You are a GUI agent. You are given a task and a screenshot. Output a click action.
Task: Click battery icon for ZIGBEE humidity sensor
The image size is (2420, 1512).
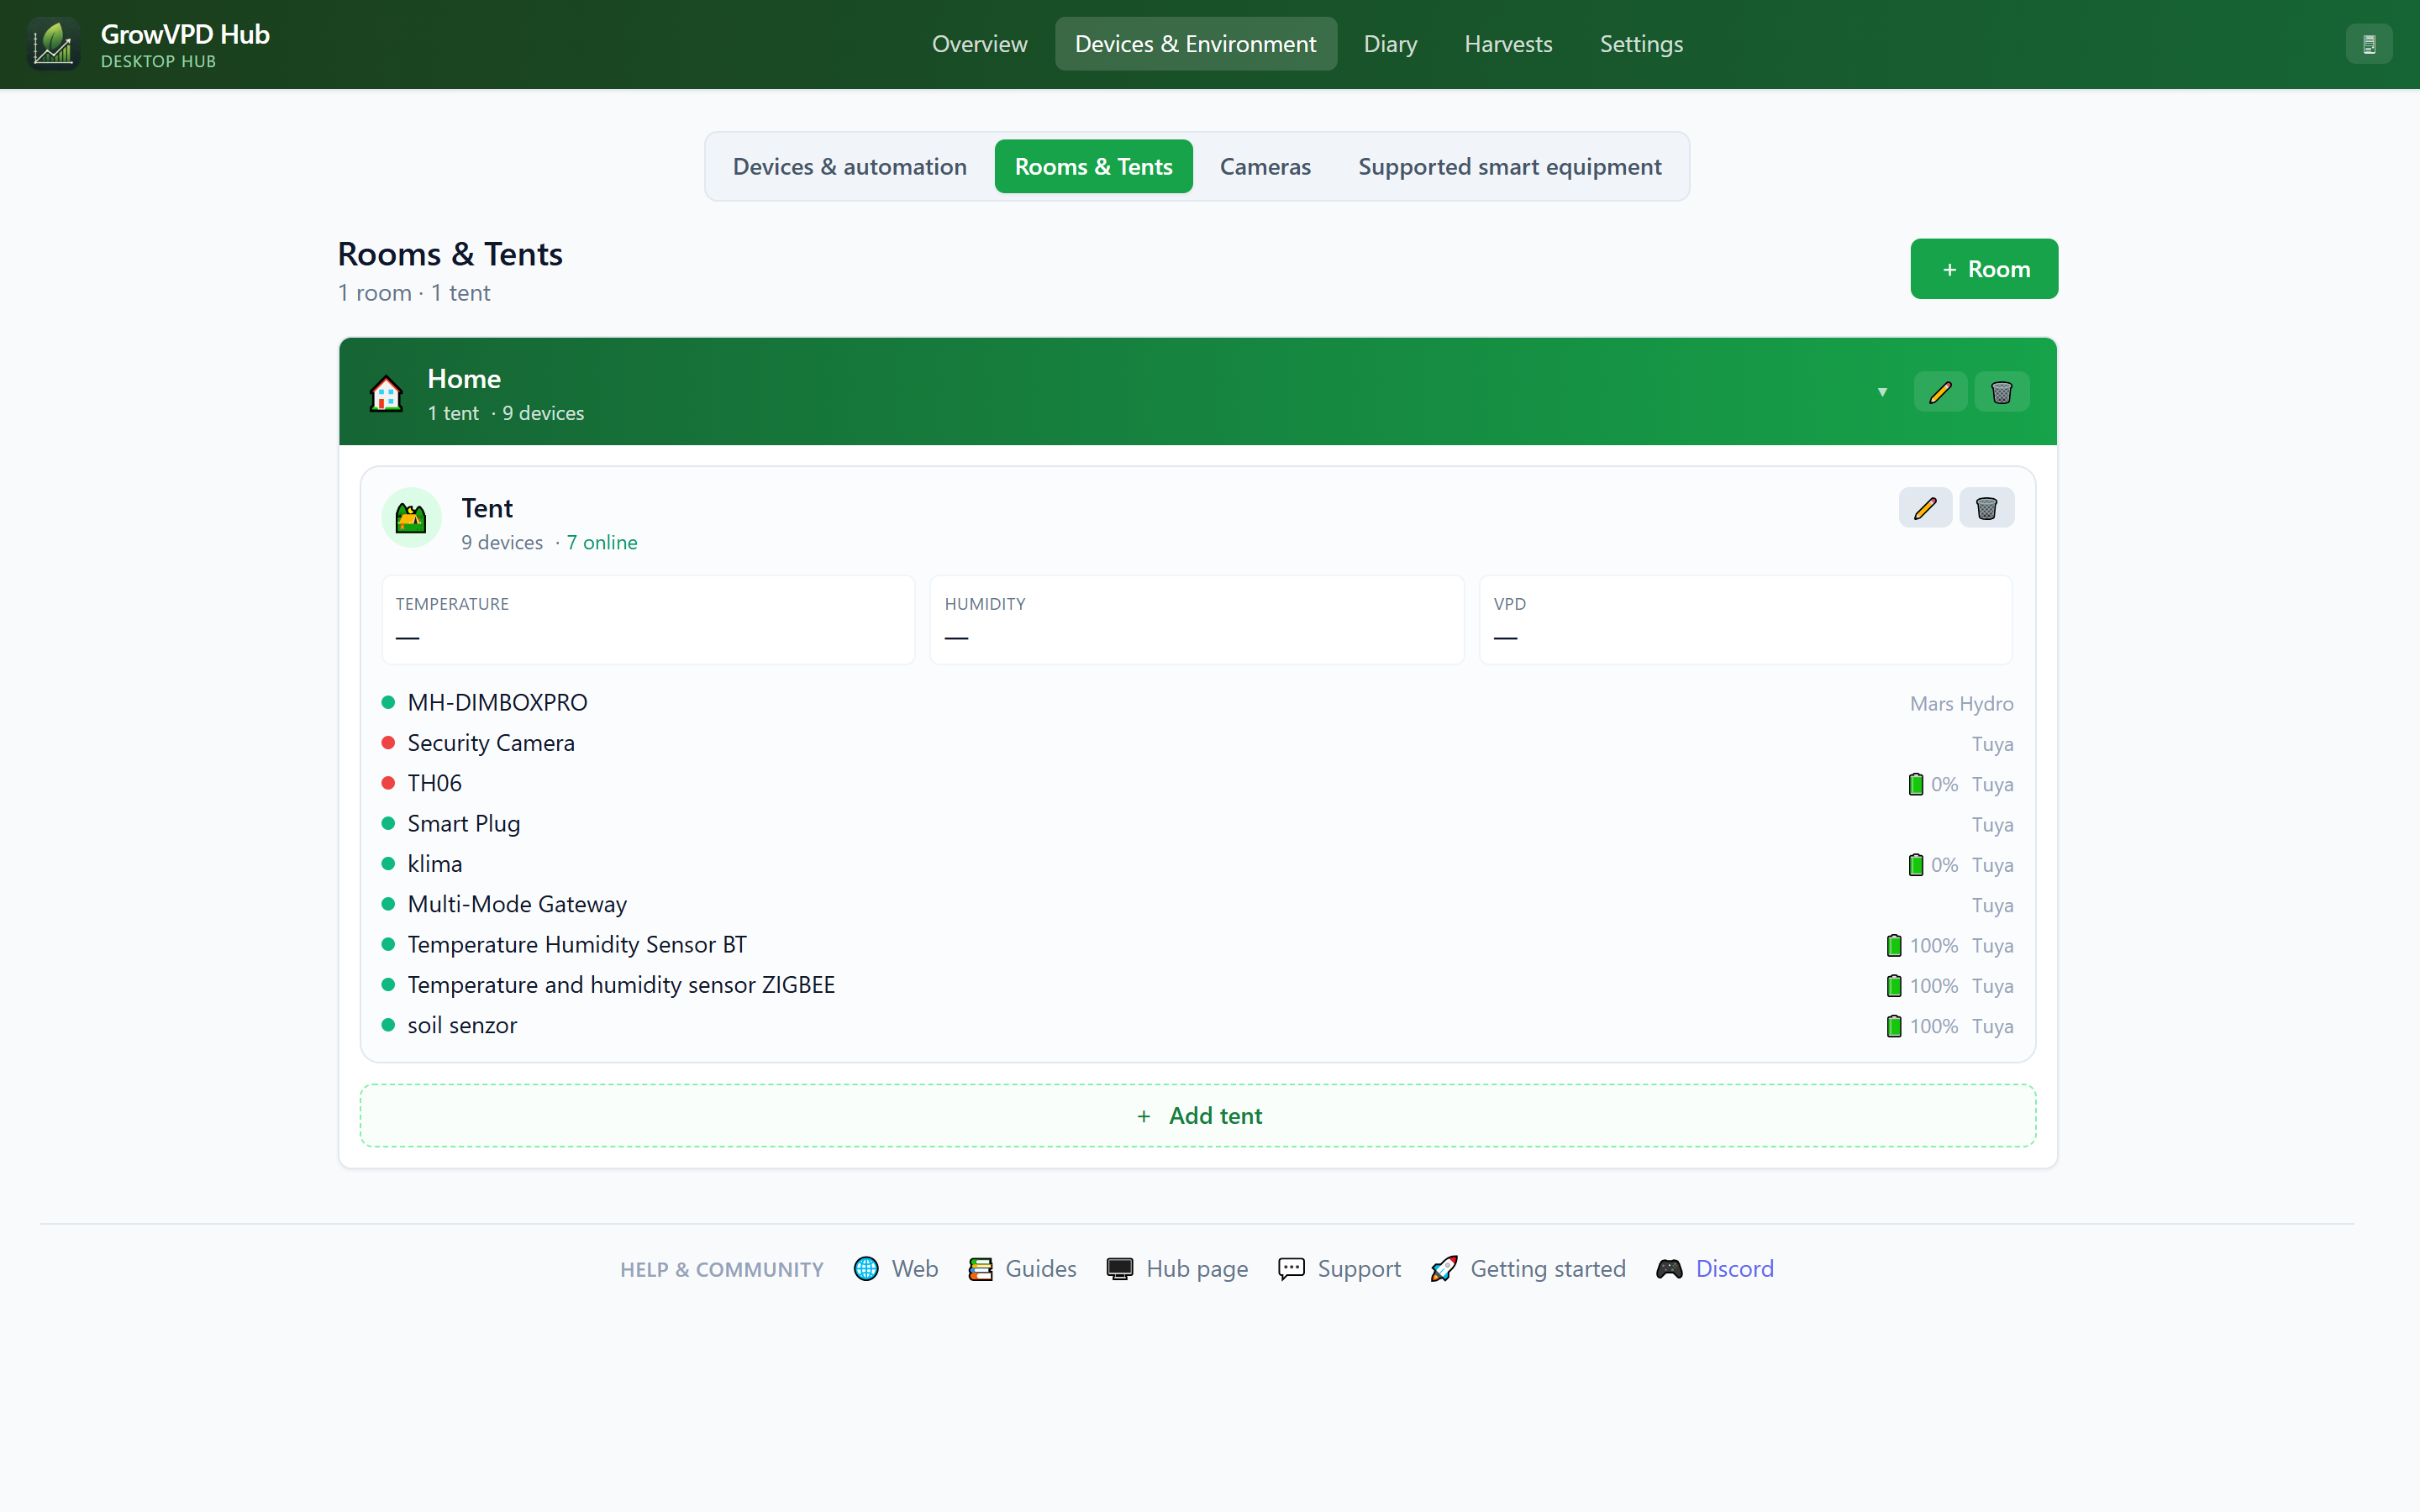pos(1894,986)
